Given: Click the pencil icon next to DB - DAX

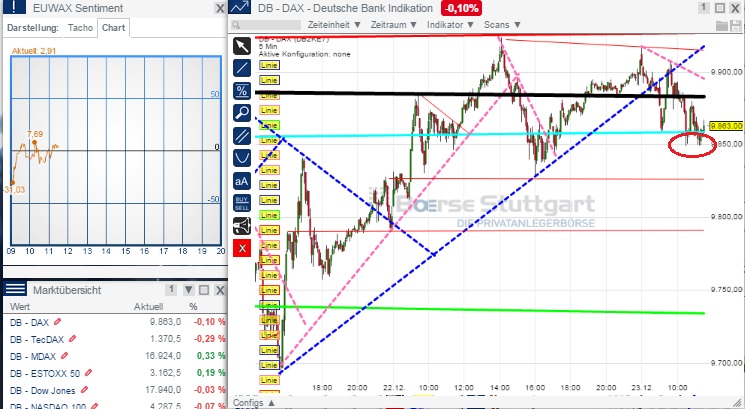Looking at the screenshot, I should pos(57,322).
